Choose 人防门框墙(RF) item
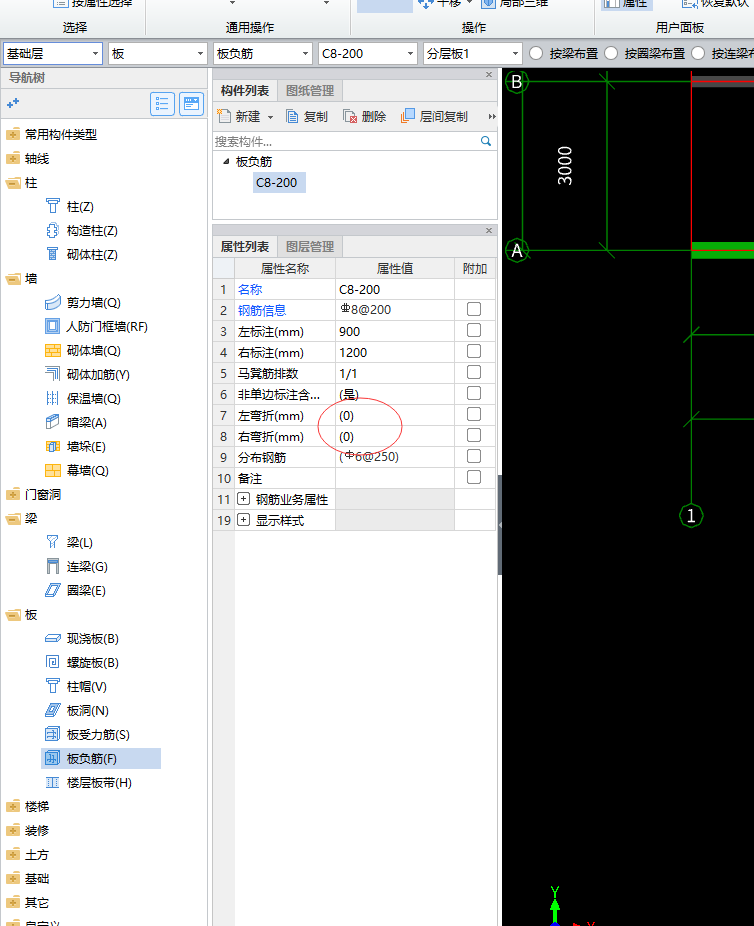The width and height of the screenshot is (754, 926). click(106, 327)
